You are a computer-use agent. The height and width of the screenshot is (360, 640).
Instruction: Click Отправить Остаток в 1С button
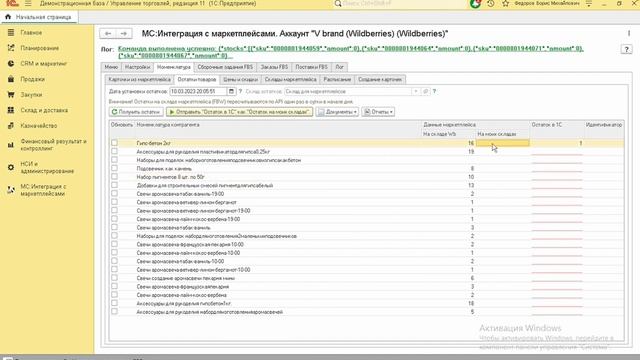pos(240,112)
